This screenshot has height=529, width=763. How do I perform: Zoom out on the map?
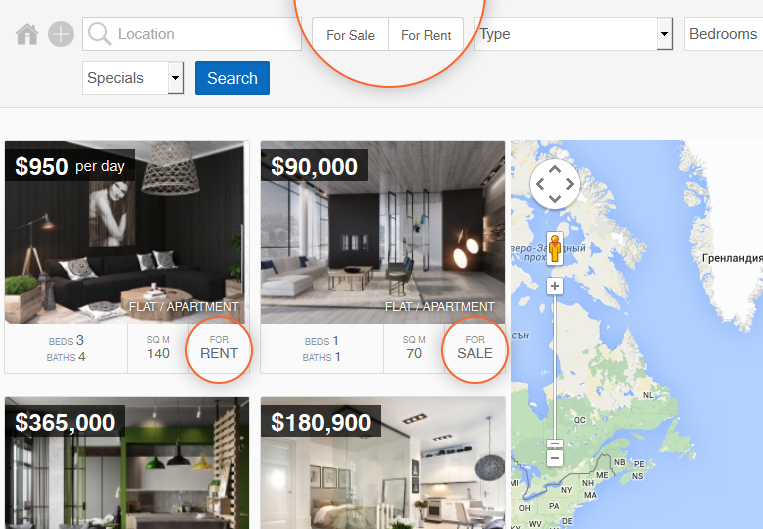pyautogui.click(x=555, y=458)
